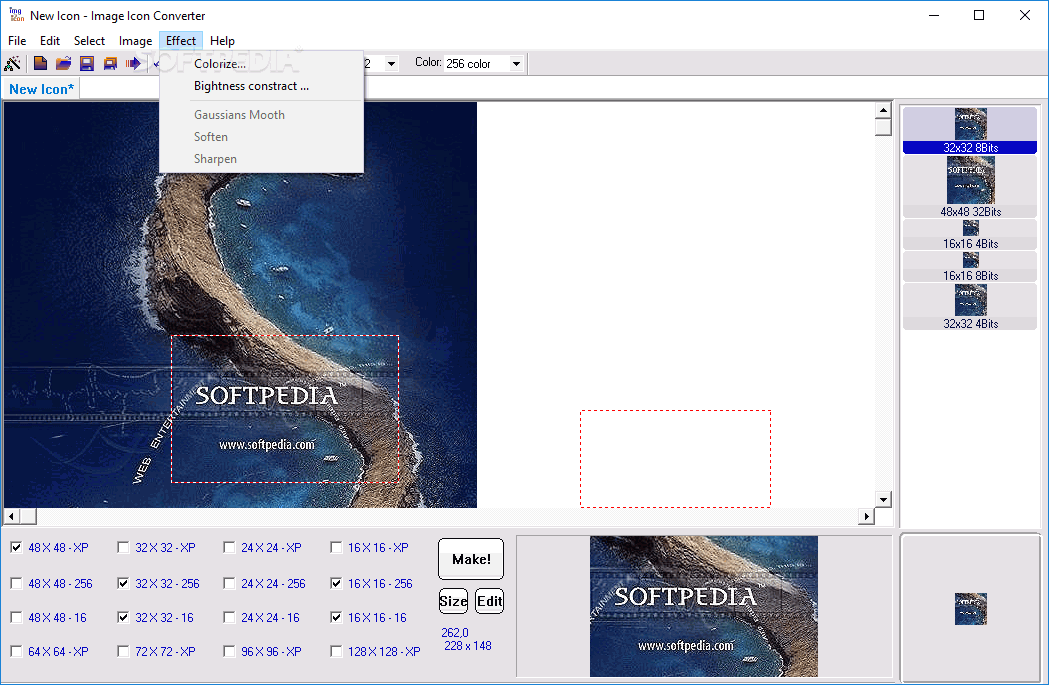This screenshot has width=1049, height=685.
Task: Enable the 24X24 - 16 checkbox
Action: 229,617
